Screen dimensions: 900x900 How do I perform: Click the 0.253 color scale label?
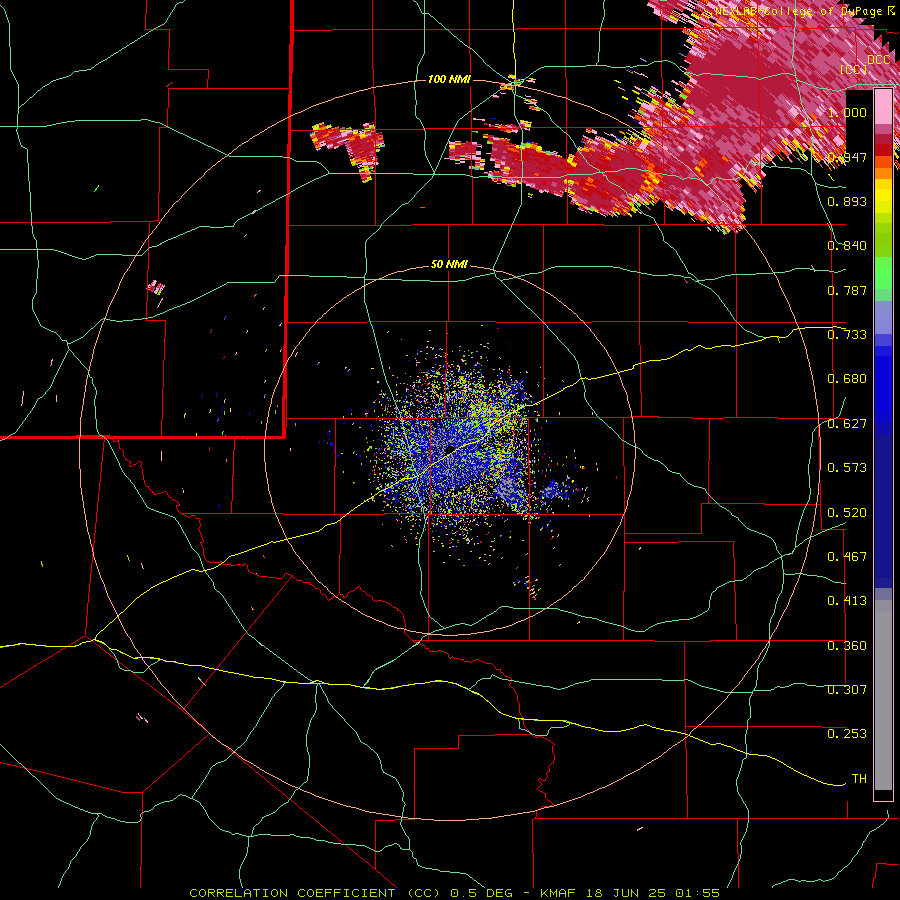[x=847, y=734]
